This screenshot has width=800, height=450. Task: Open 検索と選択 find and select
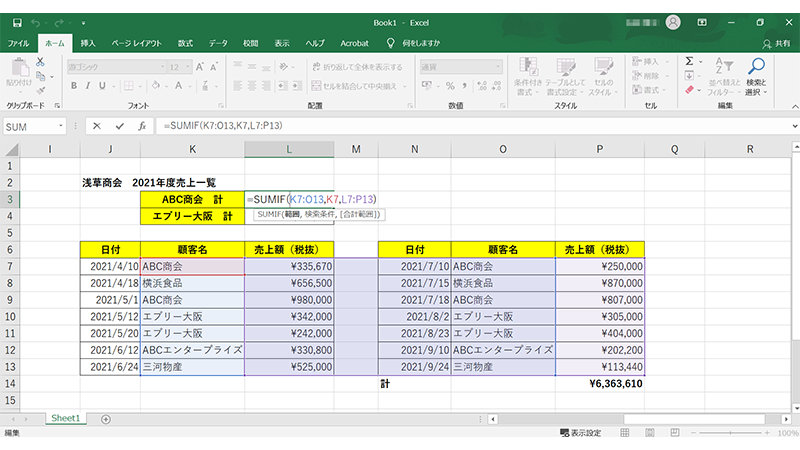[756, 77]
